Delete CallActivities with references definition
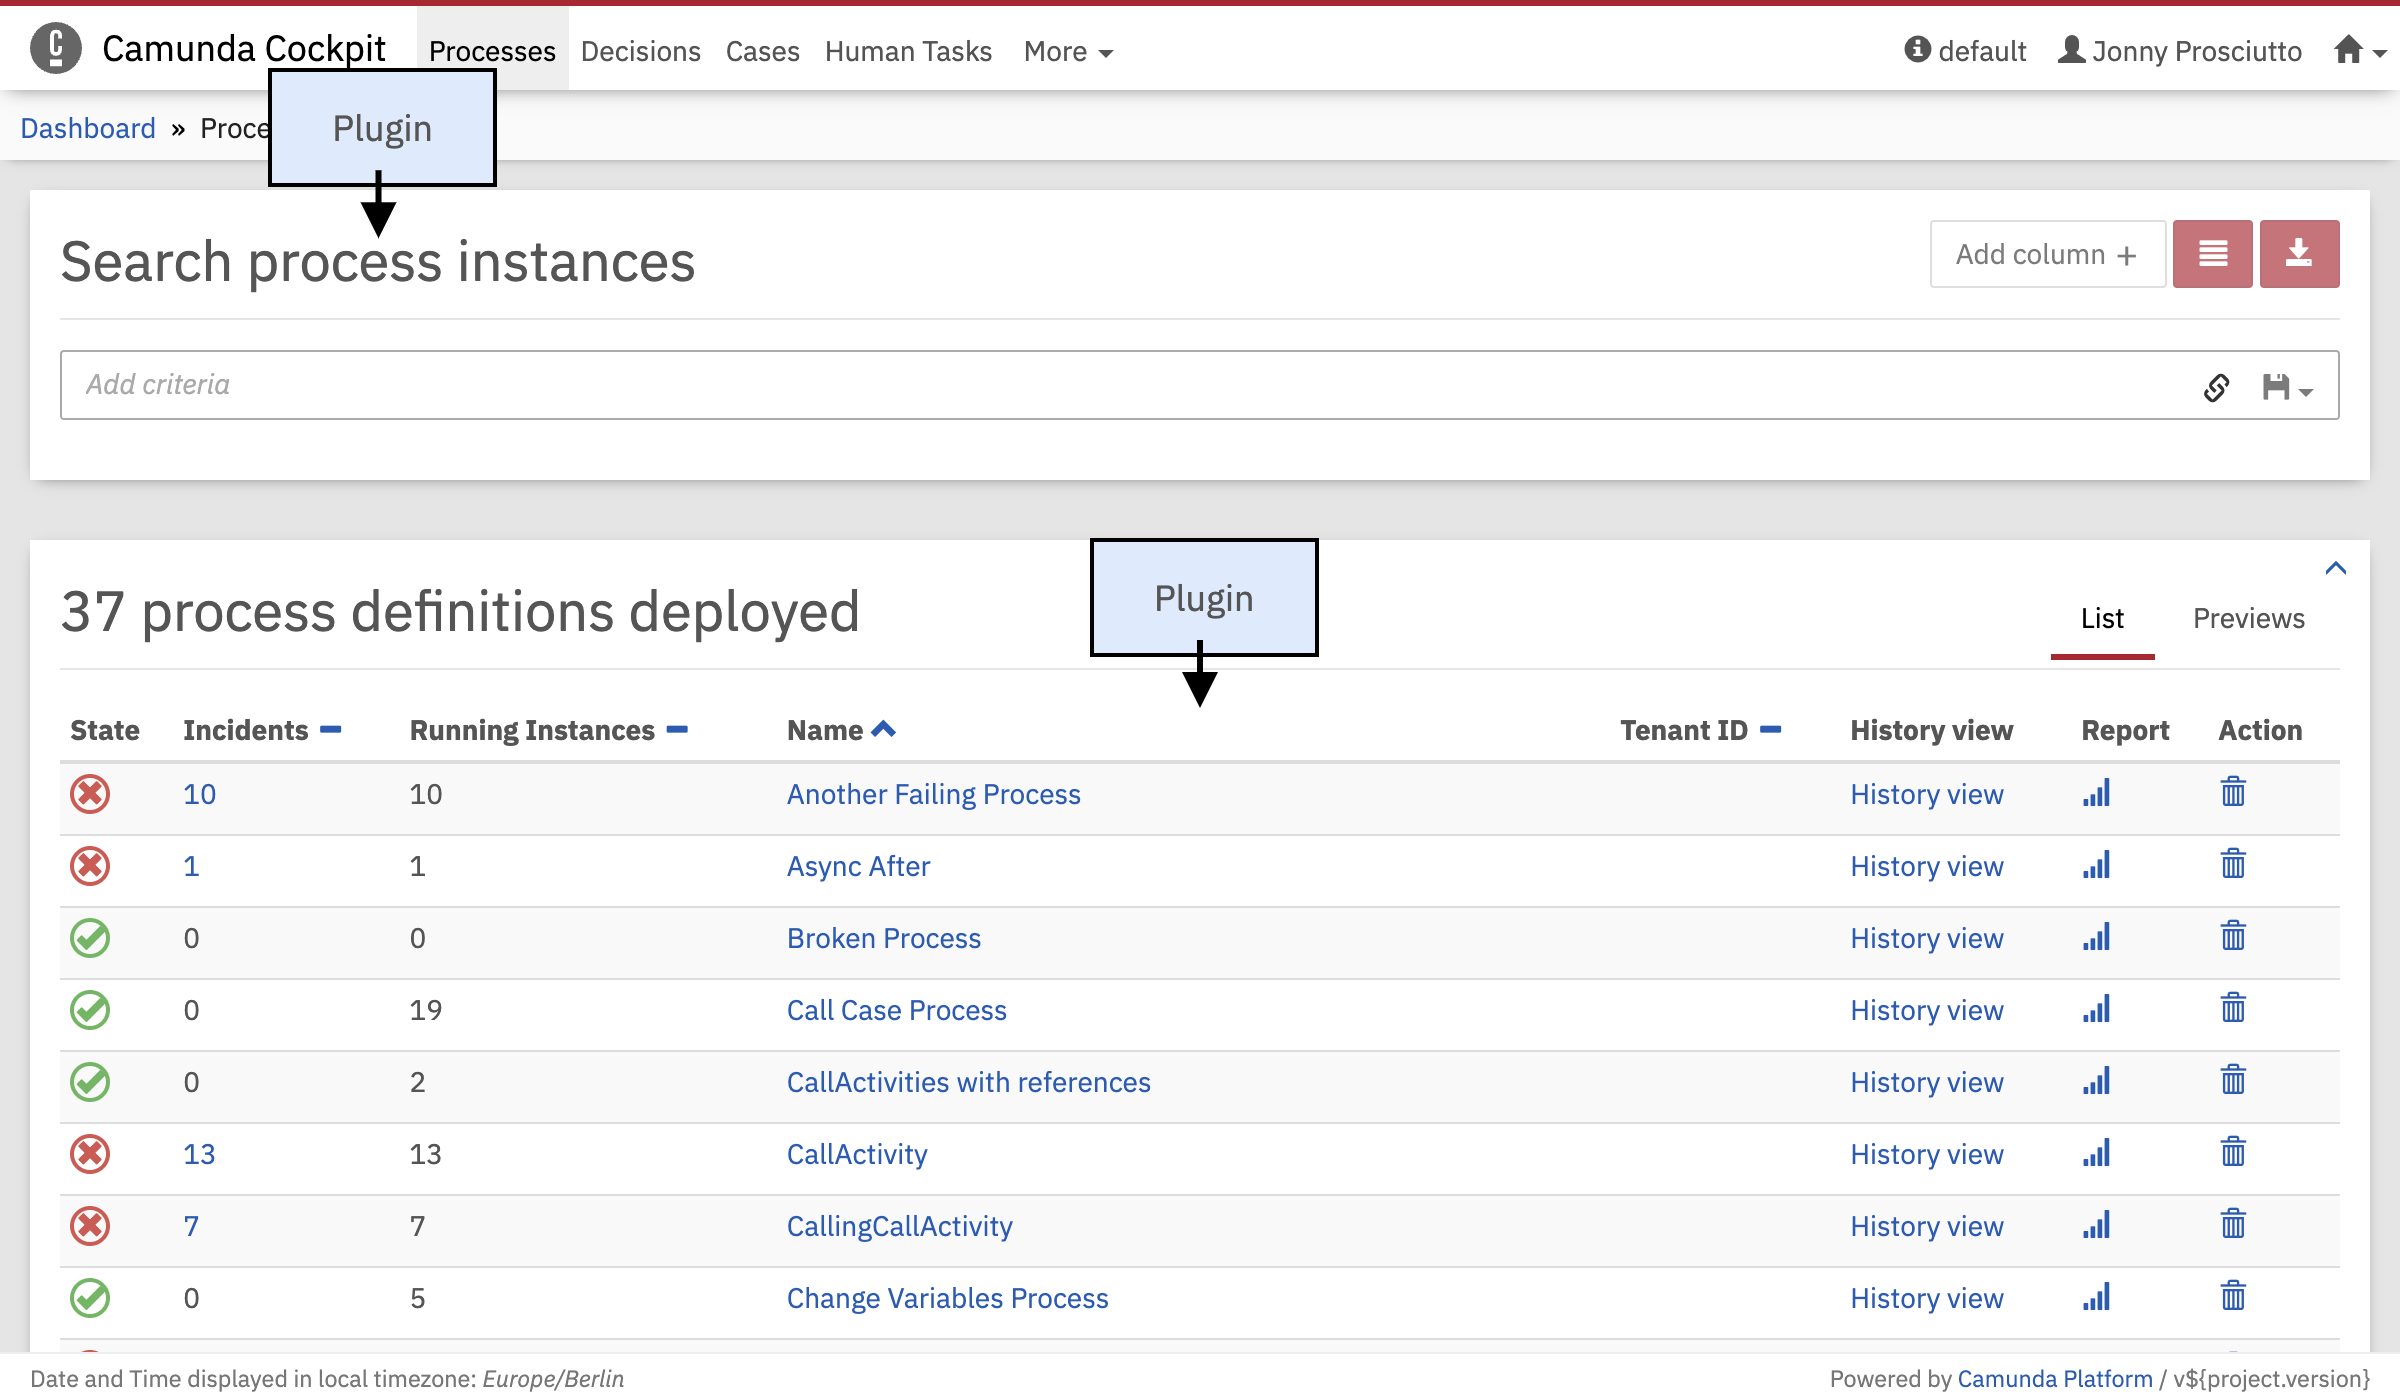The height and width of the screenshot is (1400, 2400). (x=2233, y=1080)
